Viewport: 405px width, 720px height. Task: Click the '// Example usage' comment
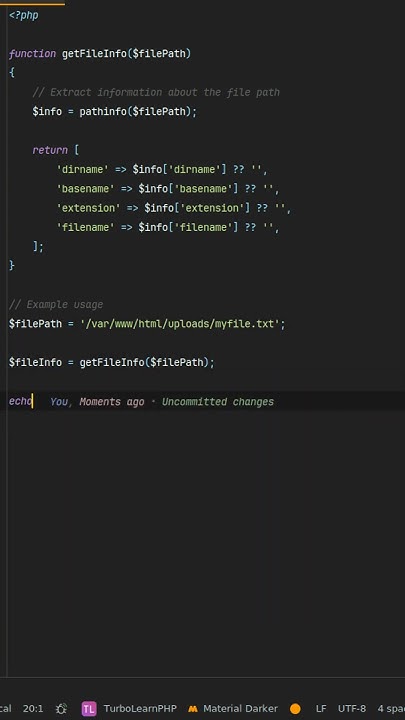click(x=56, y=304)
